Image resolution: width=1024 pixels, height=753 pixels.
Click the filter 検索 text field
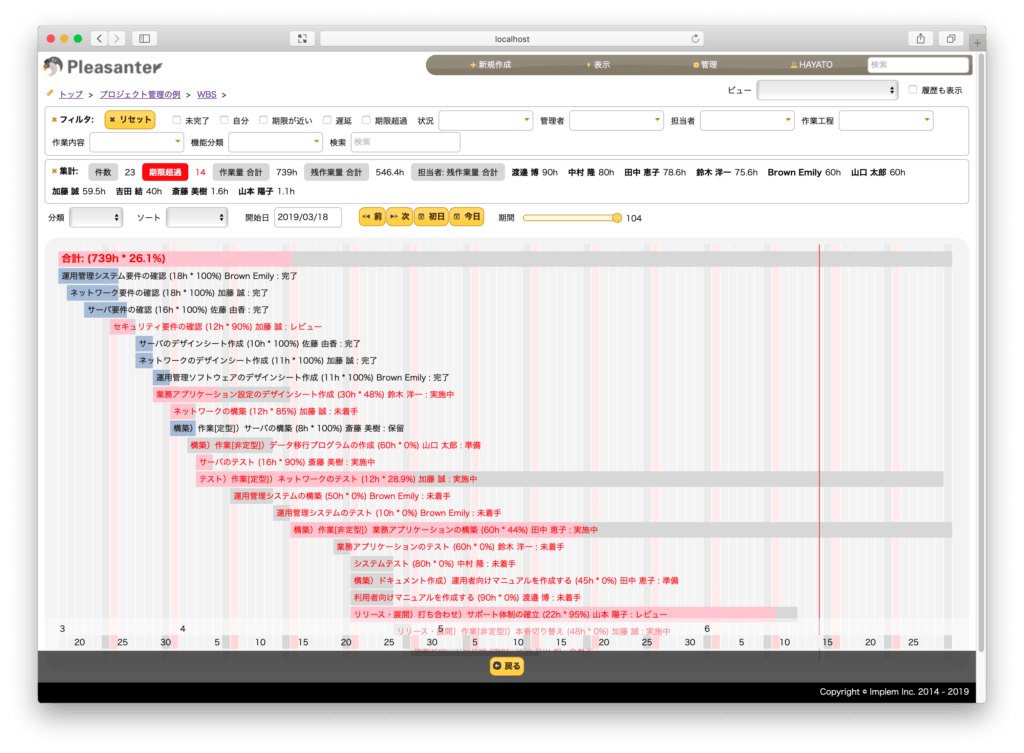tap(406, 142)
